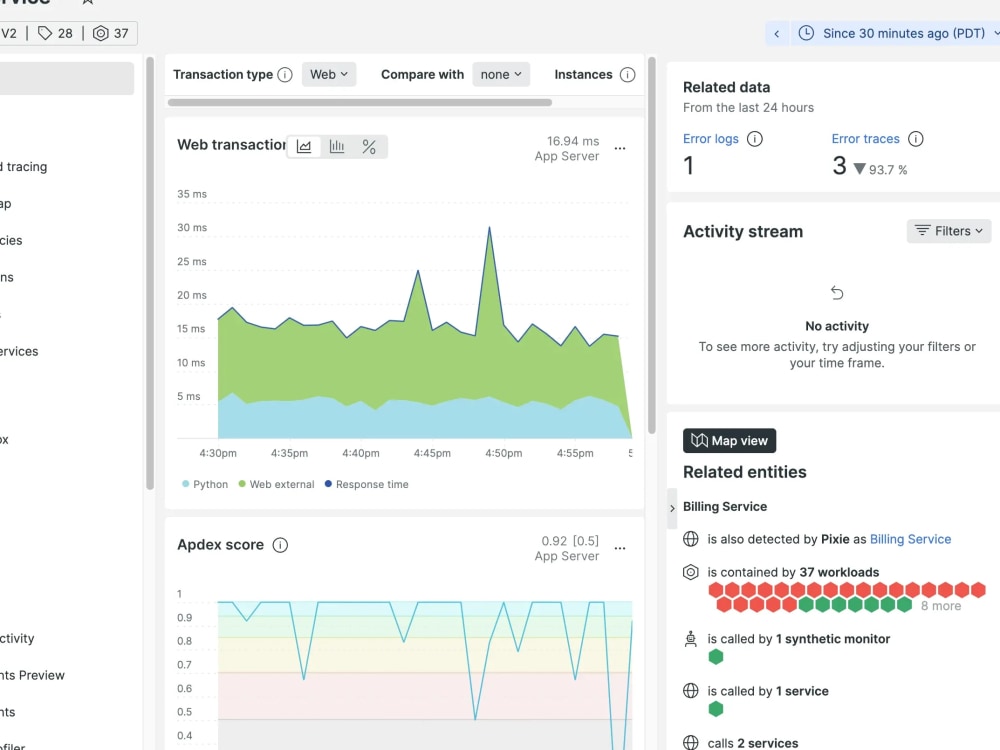The width and height of the screenshot is (1000, 750).
Task: Open Transaction type info icon
Action: (x=285, y=75)
